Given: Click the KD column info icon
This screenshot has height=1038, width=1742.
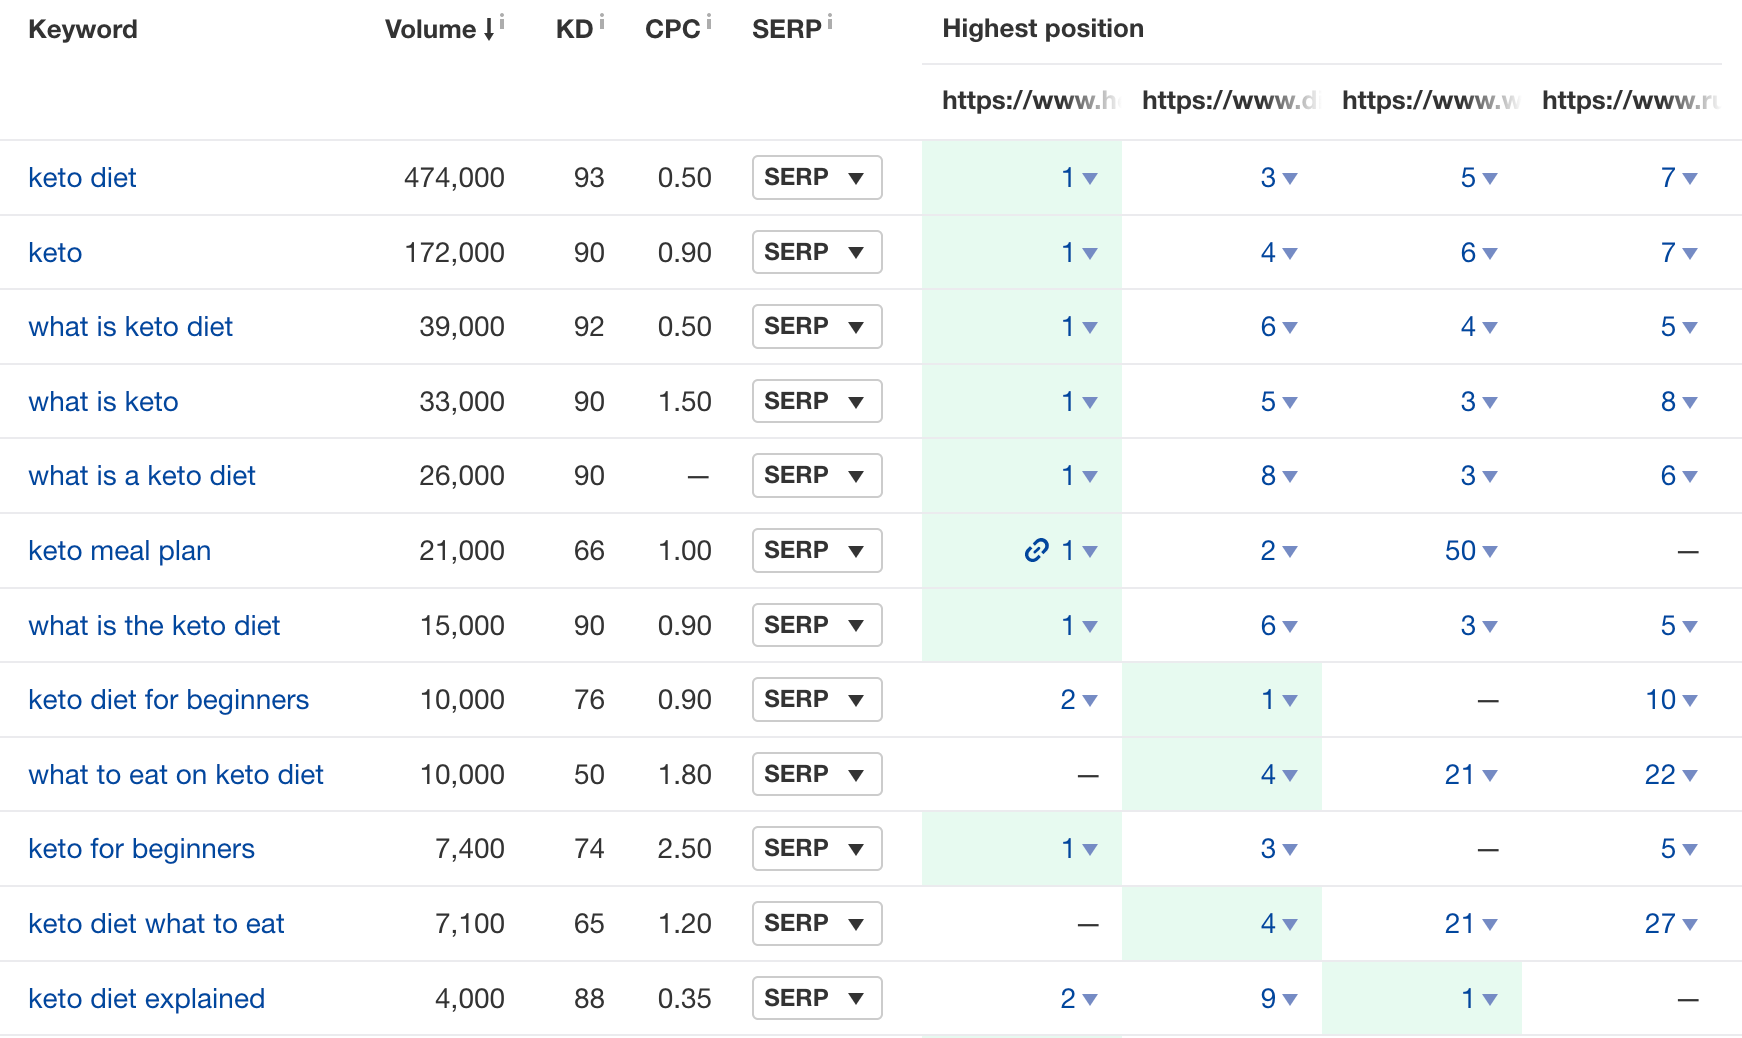Looking at the screenshot, I should (602, 20).
